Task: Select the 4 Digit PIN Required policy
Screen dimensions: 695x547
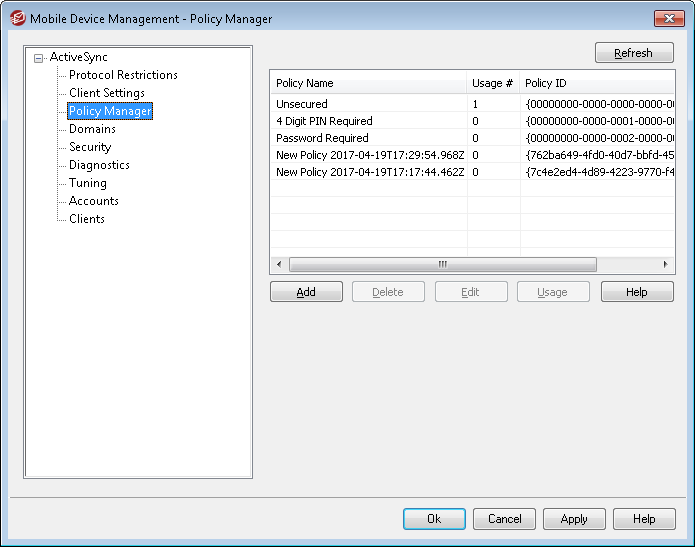Action: point(324,121)
